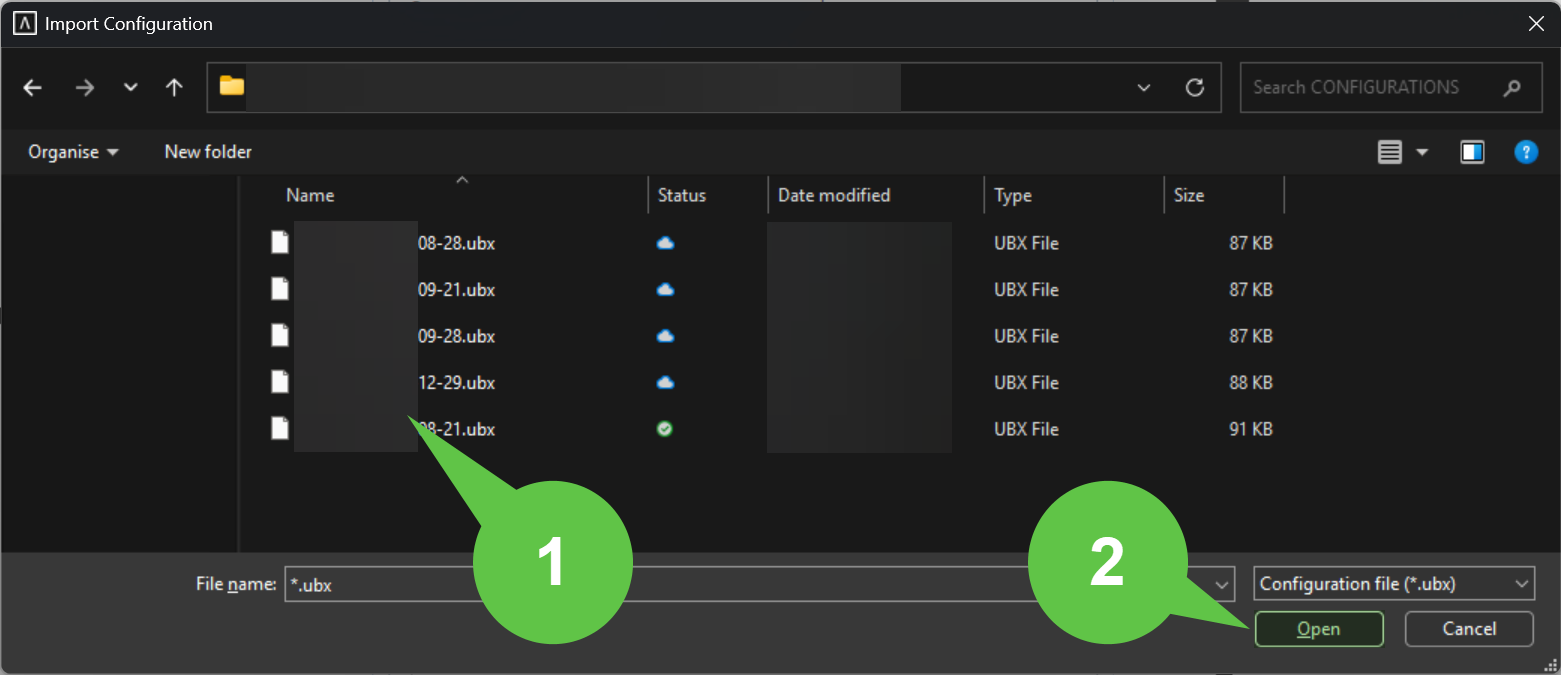This screenshot has width=1561, height=675.
Task: Open the Organise menu
Action: tap(73, 152)
